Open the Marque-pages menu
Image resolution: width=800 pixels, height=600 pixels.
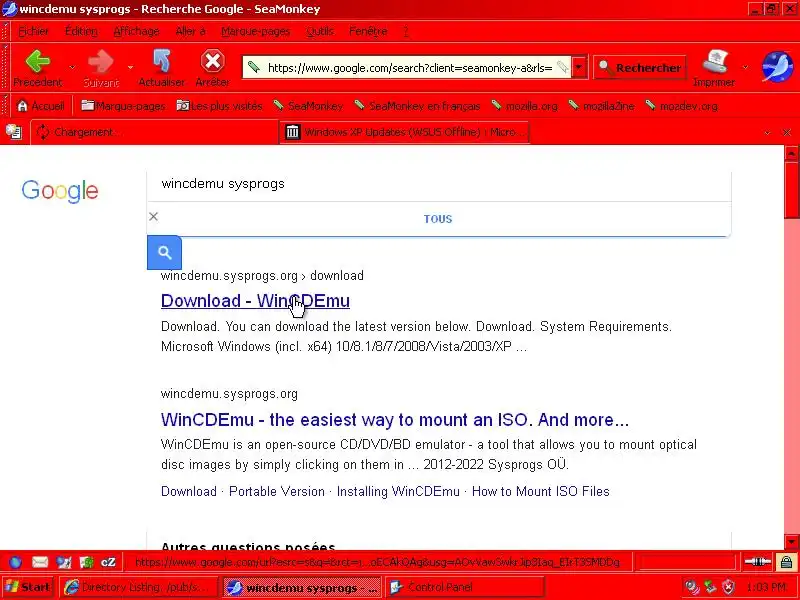(256, 31)
